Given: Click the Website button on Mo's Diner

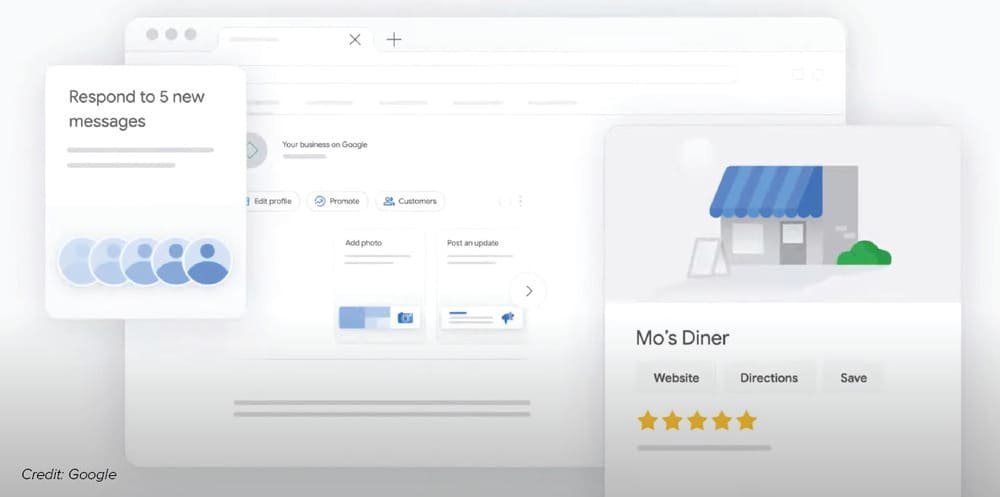Looking at the screenshot, I should click(676, 378).
